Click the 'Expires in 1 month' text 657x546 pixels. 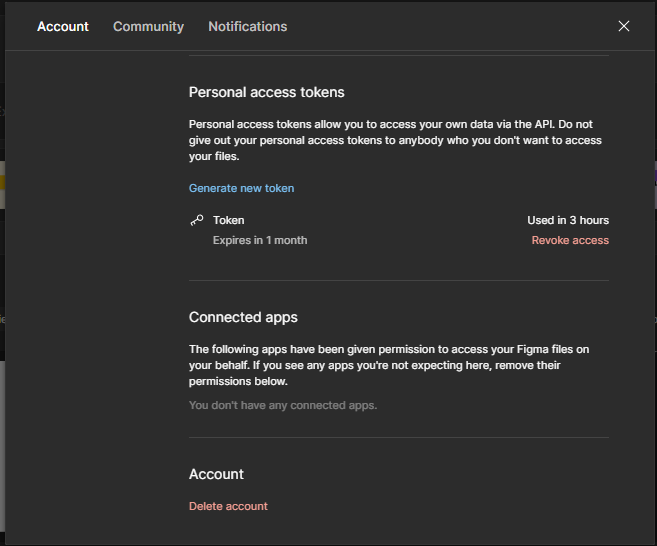pyautogui.click(x=260, y=240)
